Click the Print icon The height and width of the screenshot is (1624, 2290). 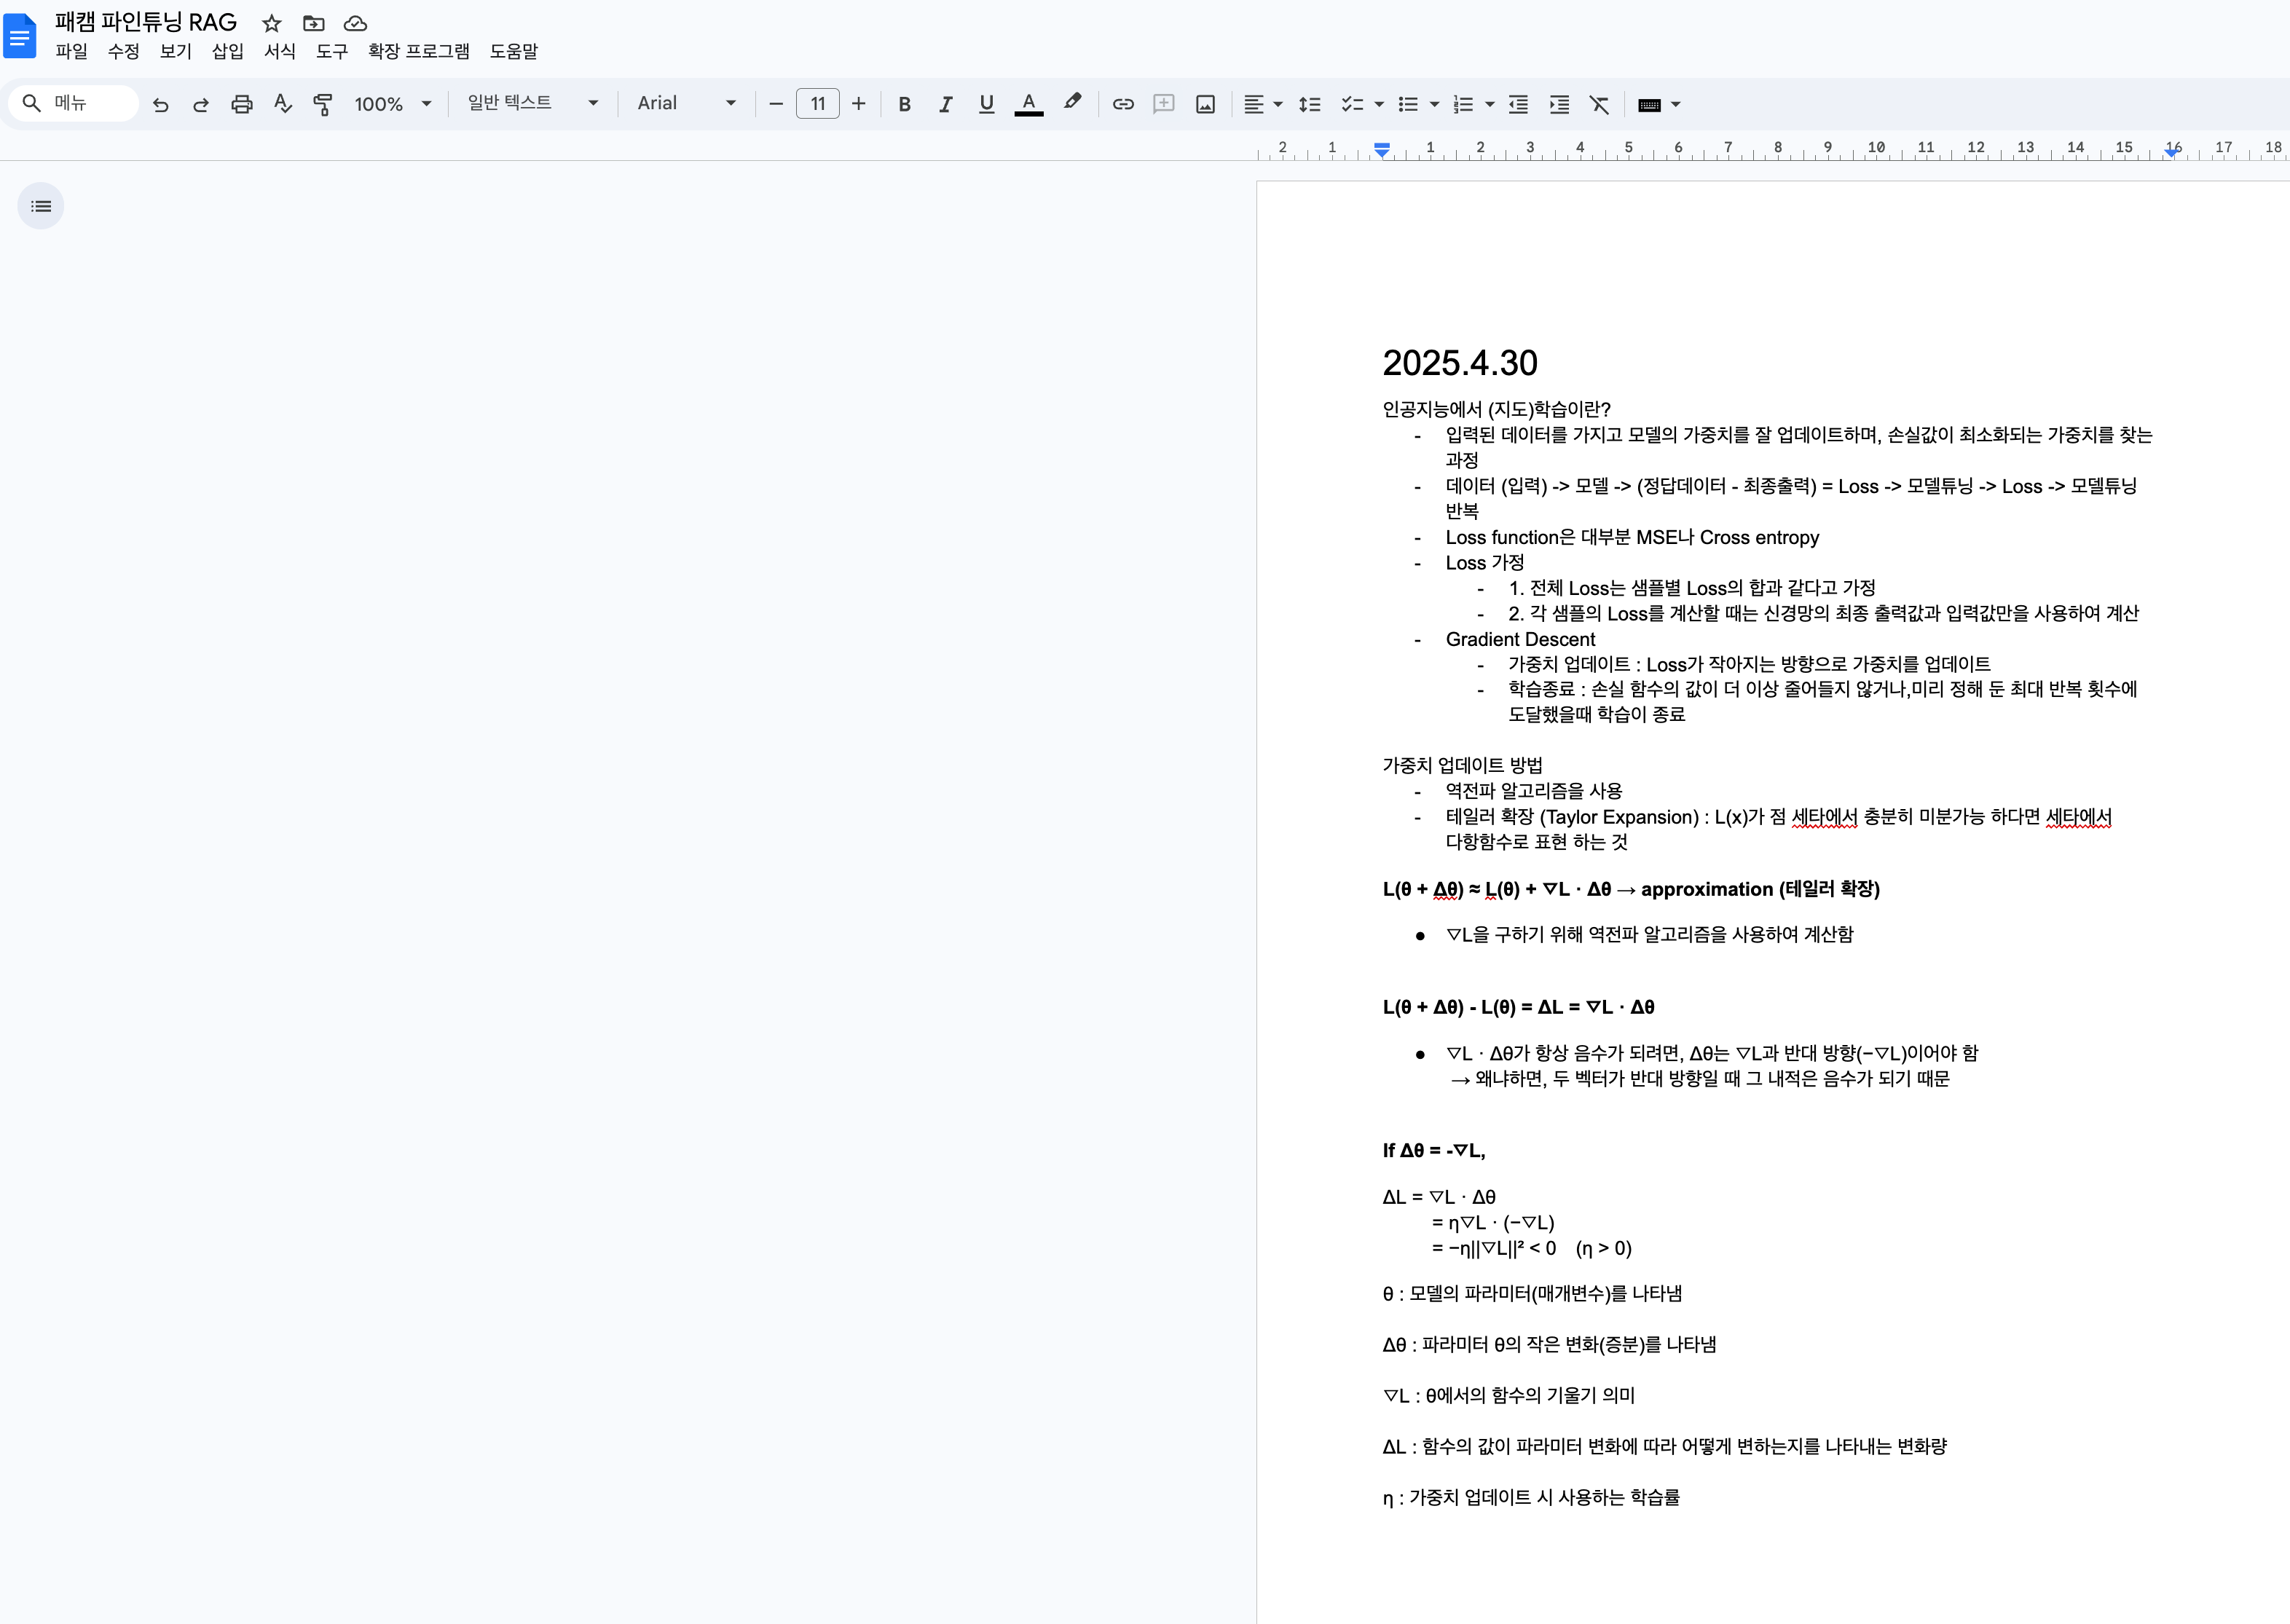coord(241,104)
